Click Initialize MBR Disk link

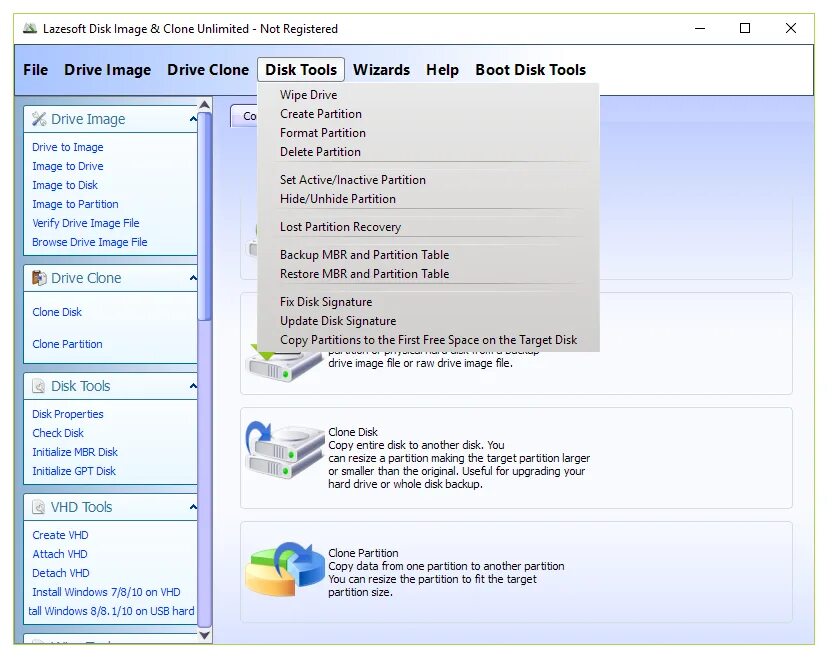click(x=74, y=452)
